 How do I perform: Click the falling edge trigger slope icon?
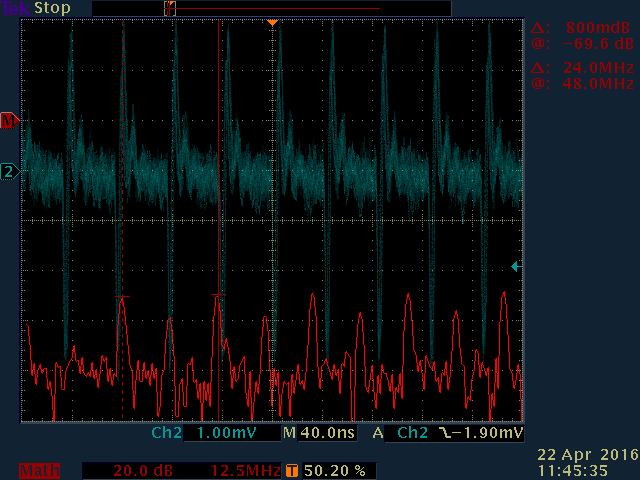pos(445,433)
